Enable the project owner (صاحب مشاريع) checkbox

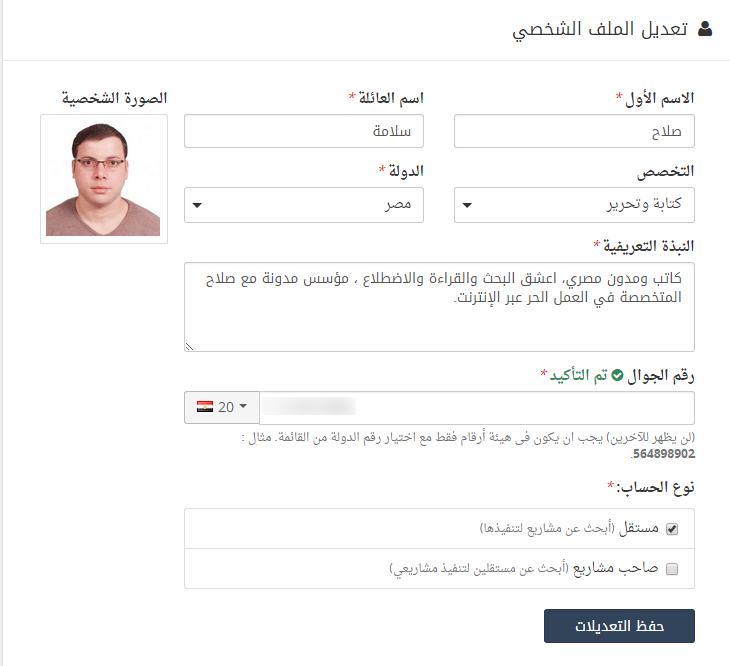pos(672,569)
